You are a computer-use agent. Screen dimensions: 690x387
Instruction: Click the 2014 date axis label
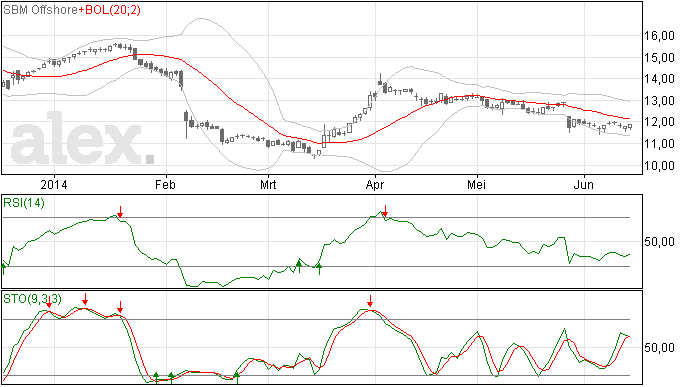coord(54,184)
